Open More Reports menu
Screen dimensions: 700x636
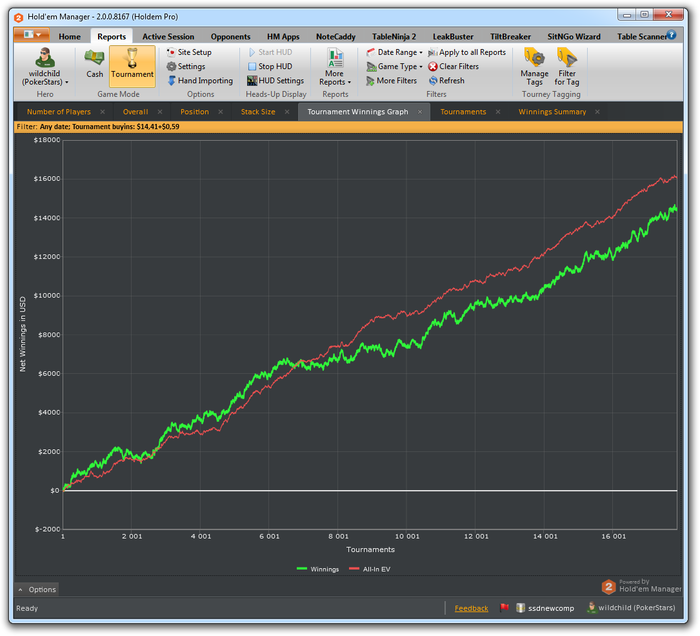pos(335,67)
